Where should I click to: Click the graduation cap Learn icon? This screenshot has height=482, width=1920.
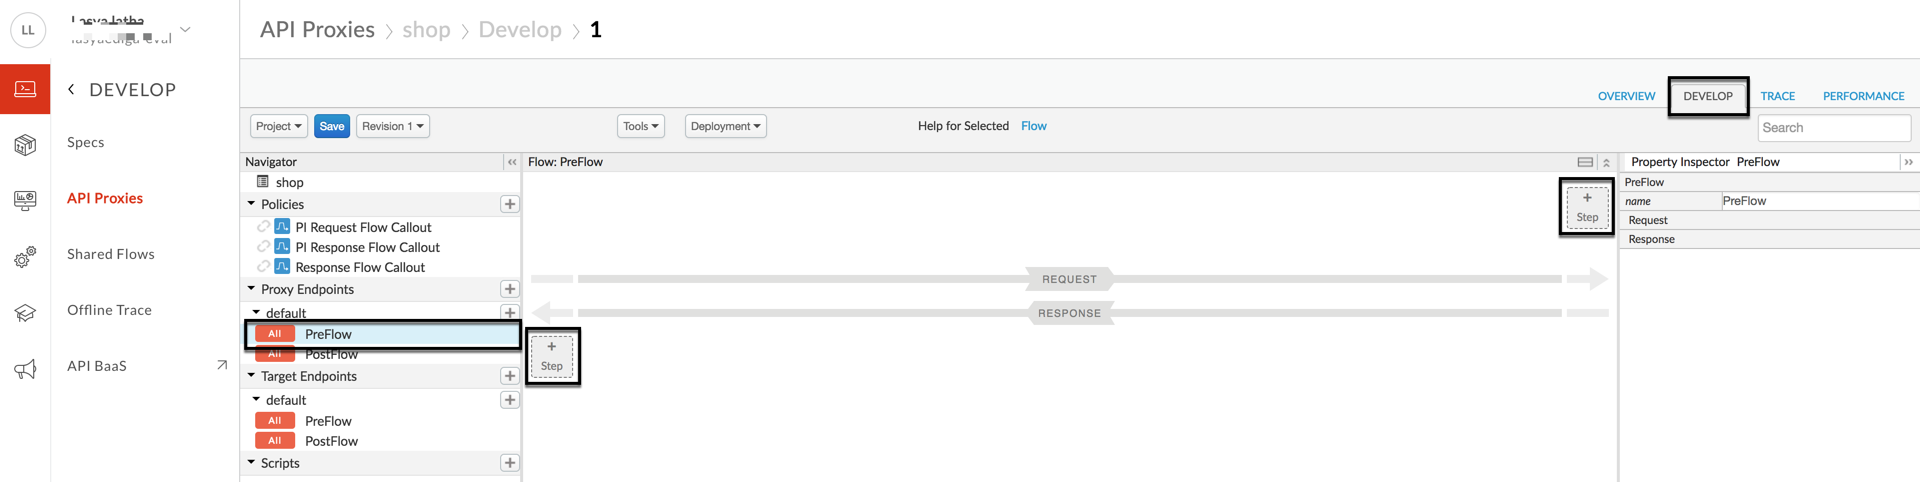(x=25, y=313)
